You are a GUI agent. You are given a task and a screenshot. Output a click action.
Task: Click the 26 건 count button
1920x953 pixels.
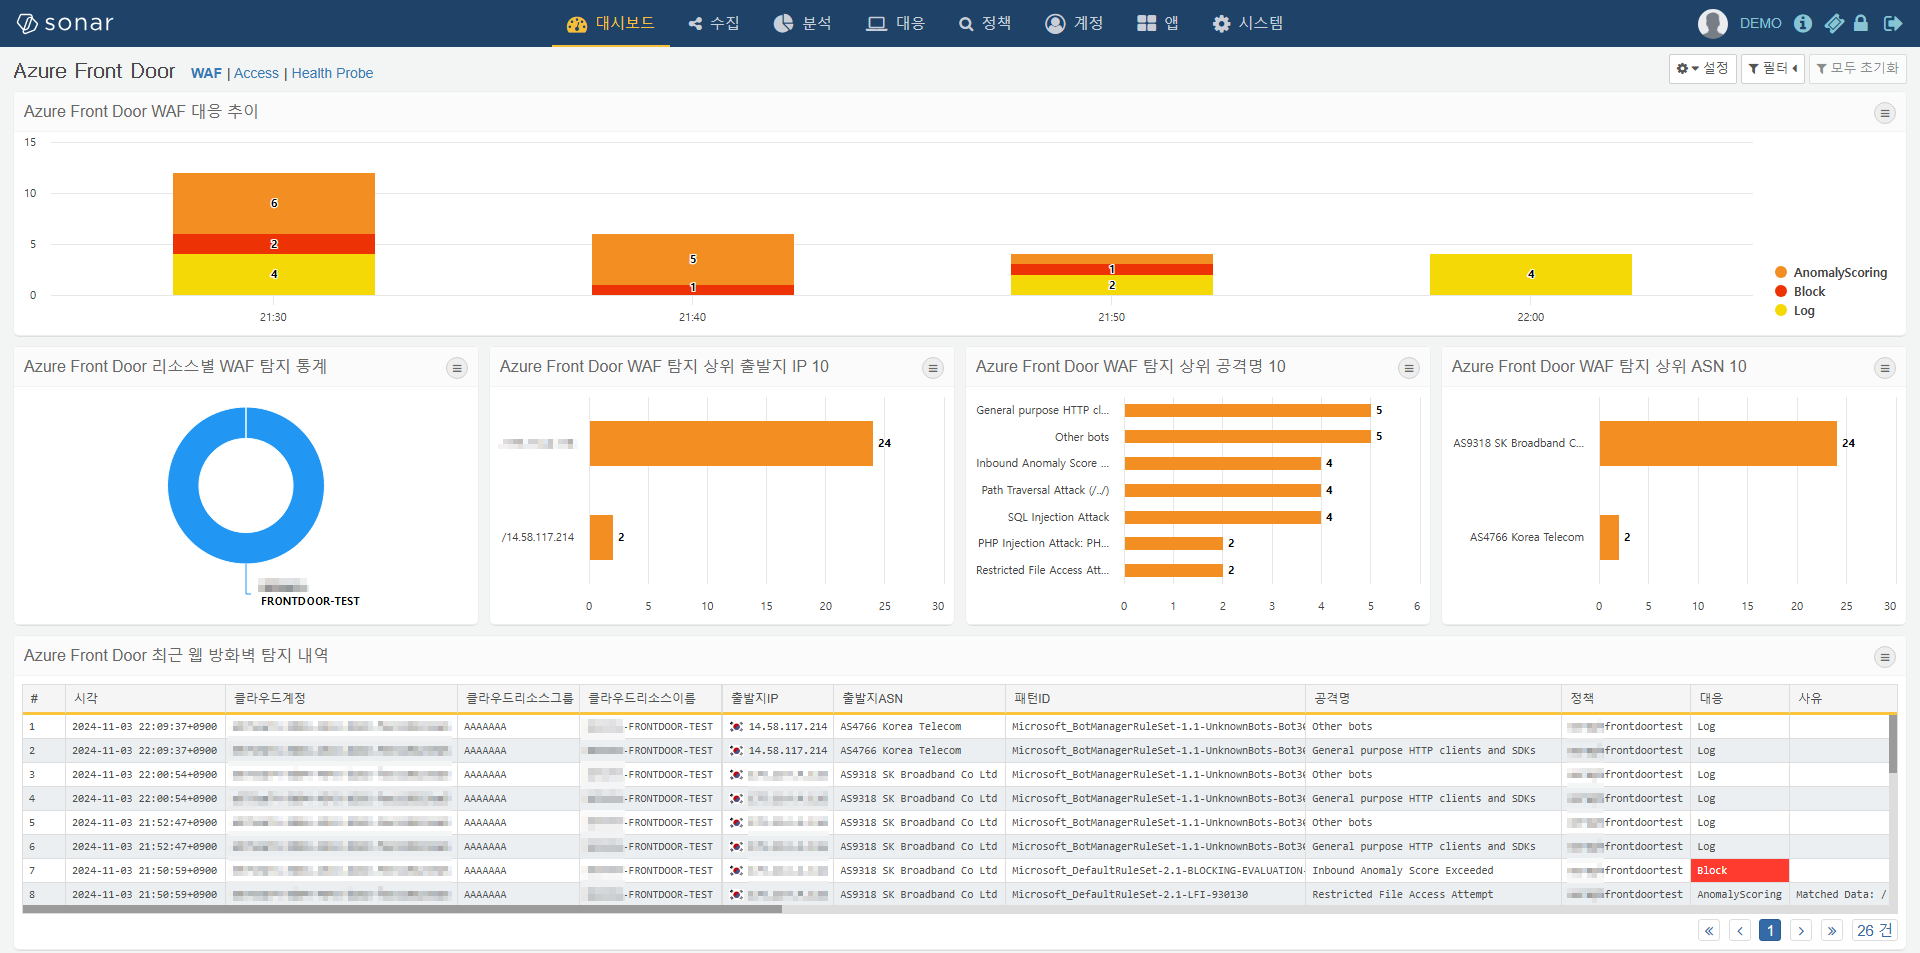pyautogui.click(x=1875, y=931)
